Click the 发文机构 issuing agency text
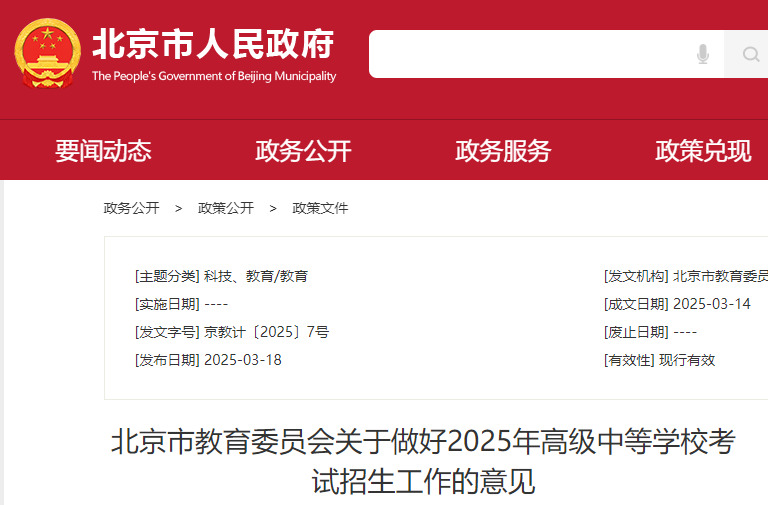 [720, 276]
